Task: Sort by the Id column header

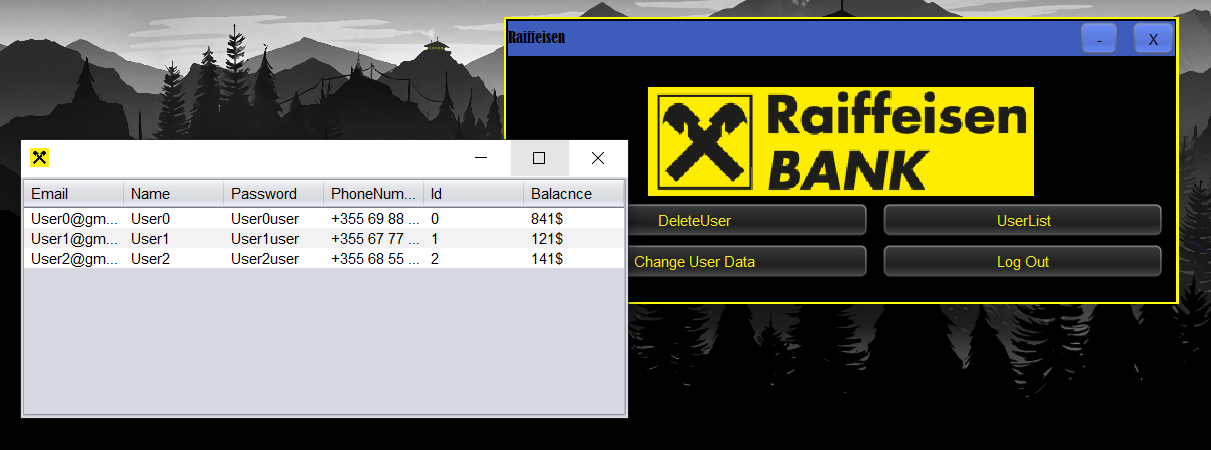Action: 474,193
